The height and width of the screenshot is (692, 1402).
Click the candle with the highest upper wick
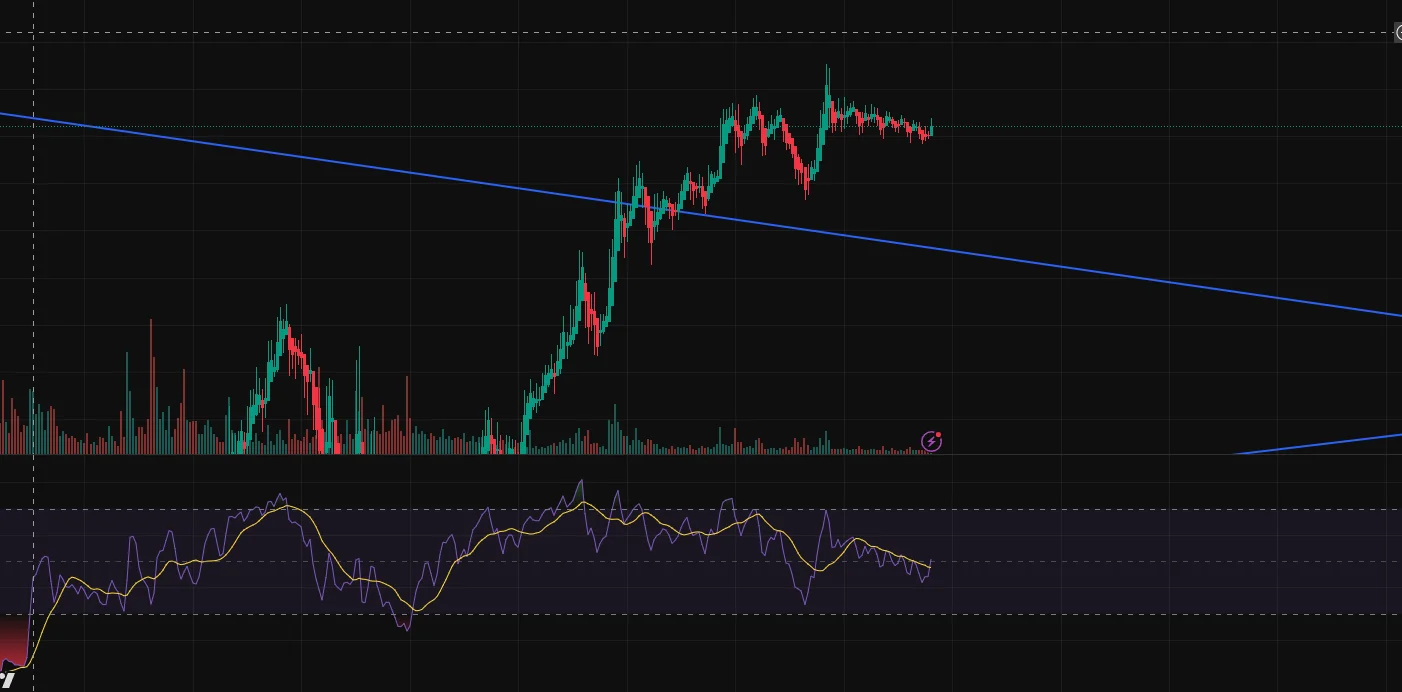(827, 100)
